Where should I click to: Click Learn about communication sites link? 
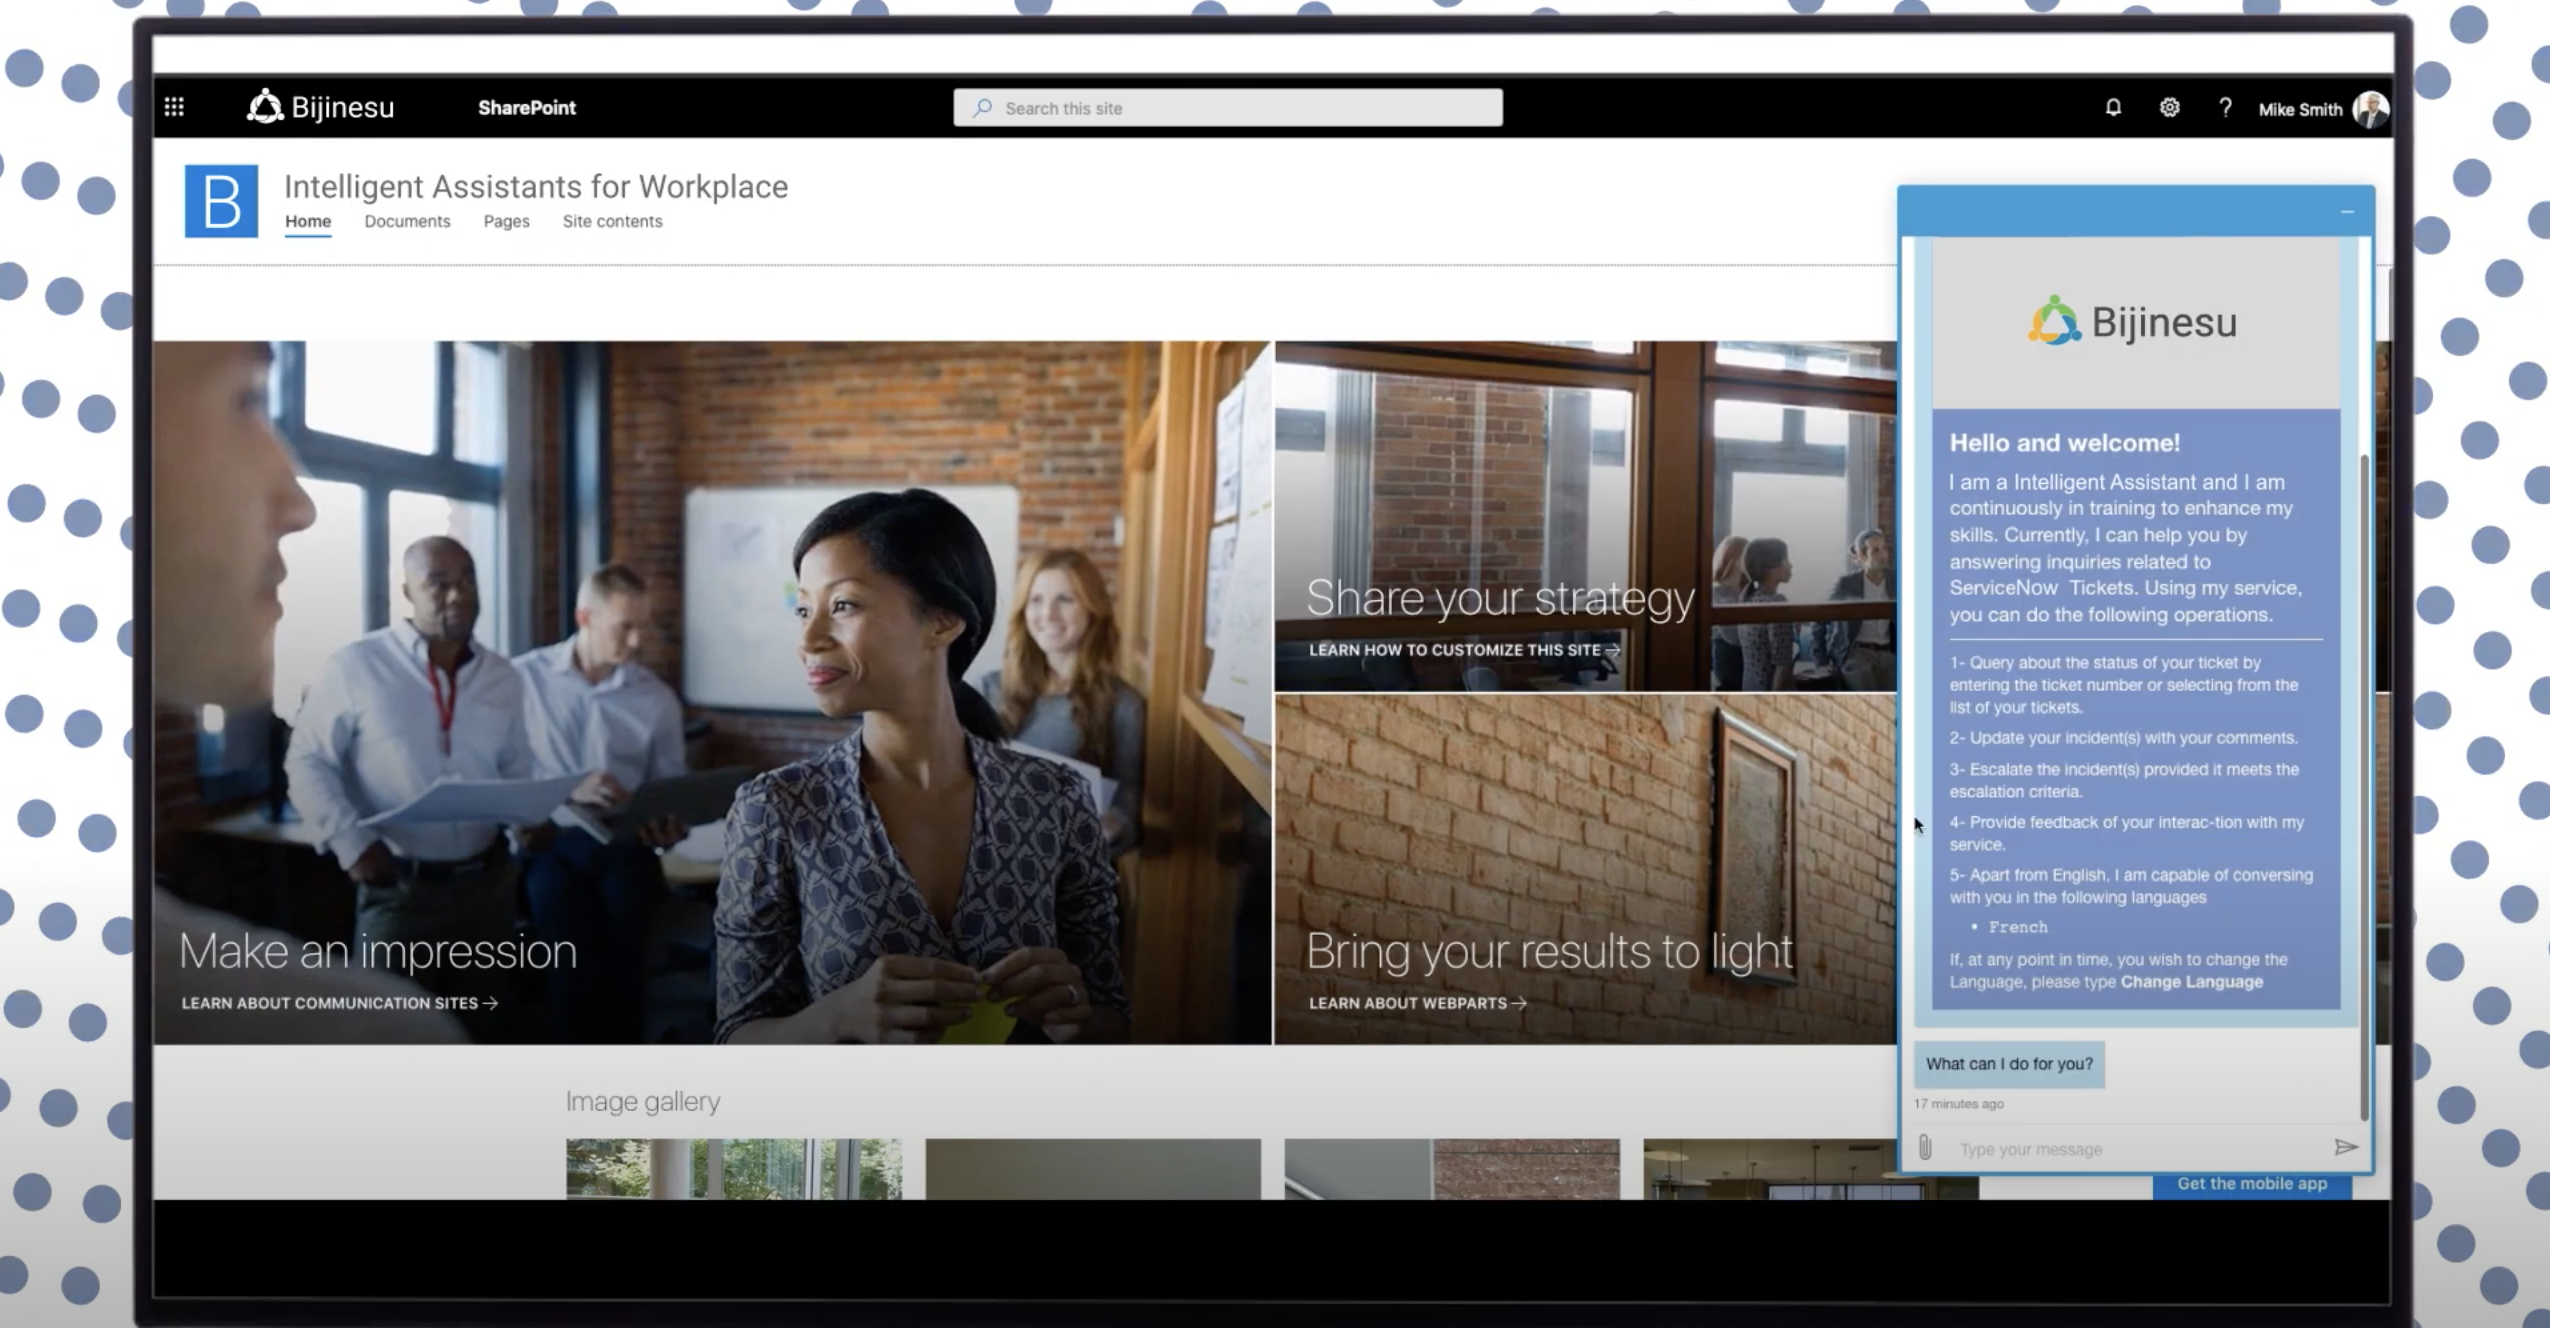pos(339,1003)
